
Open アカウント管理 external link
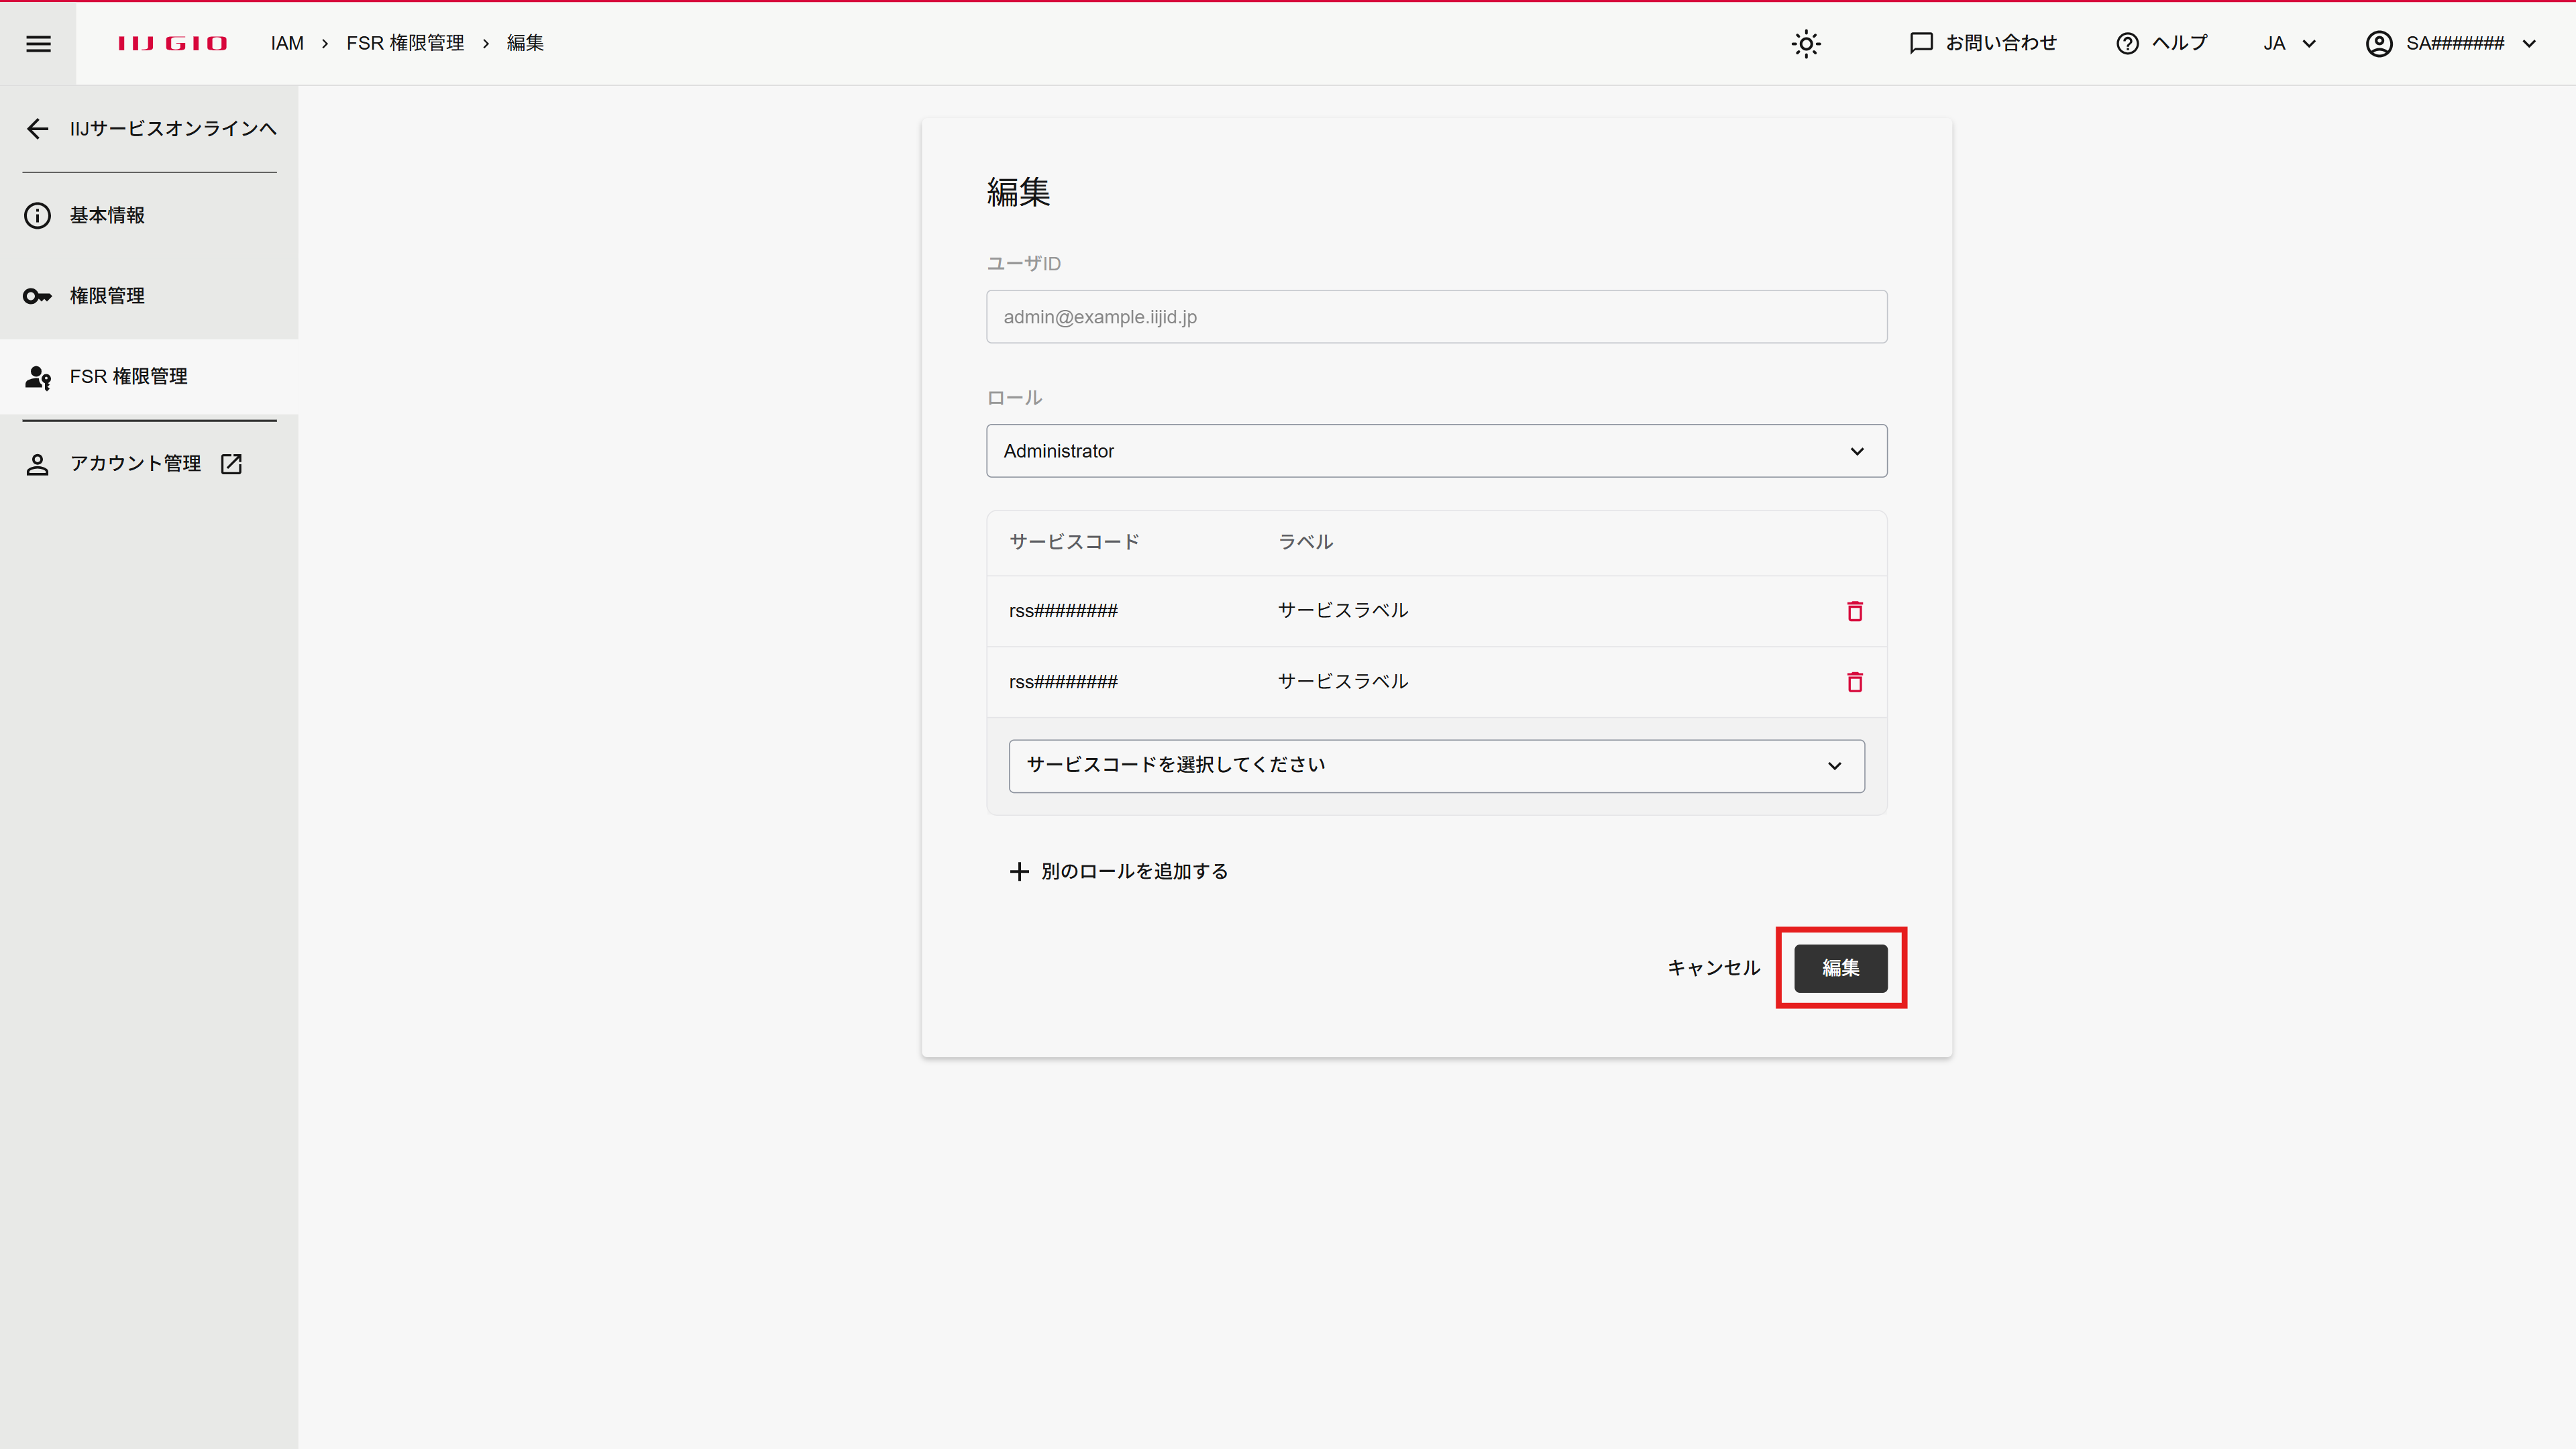click(136, 464)
